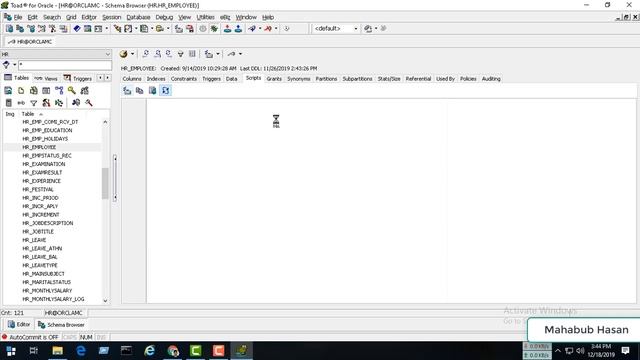Open dropdown arrow next to globe refresh icon
Screen dimensions: 640x360
(132, 54)
